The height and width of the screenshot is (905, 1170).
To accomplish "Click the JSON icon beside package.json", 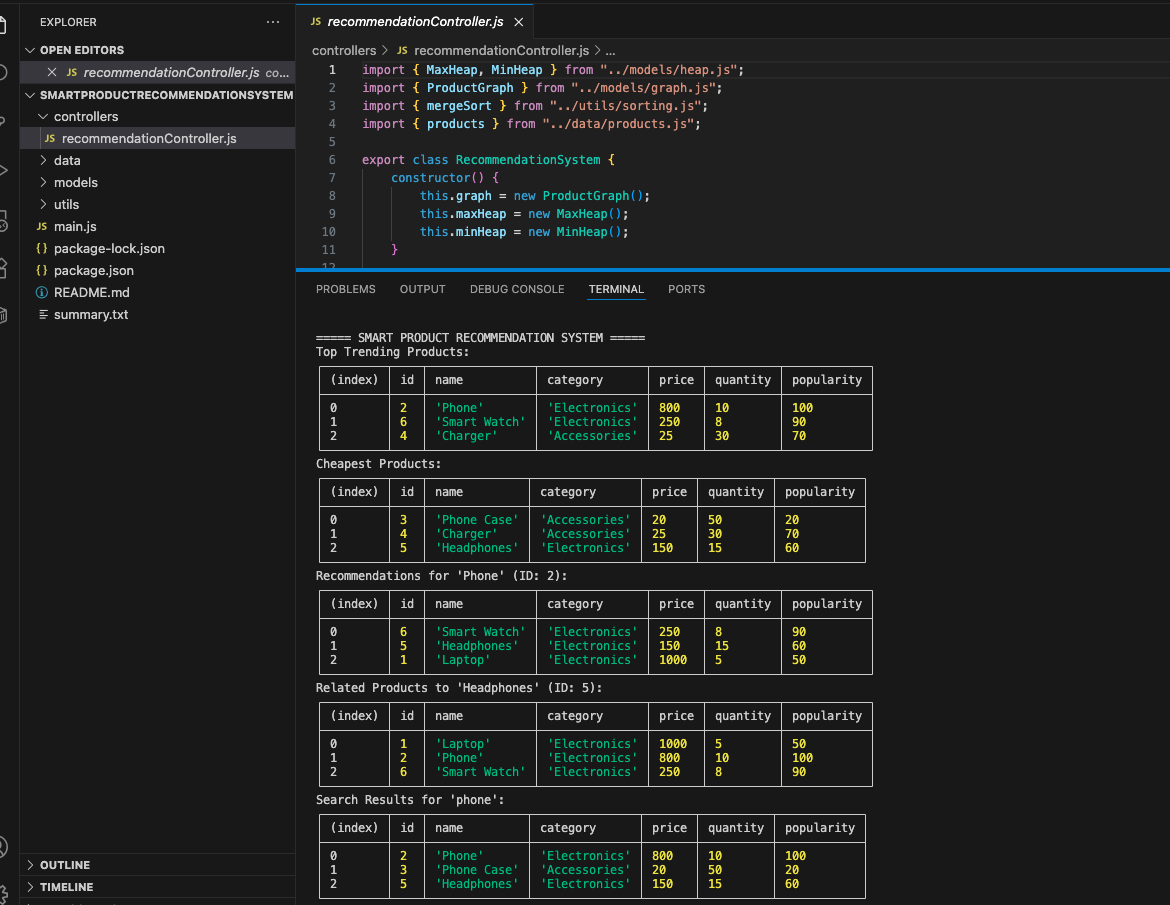I will pyautogui.click(x=42, y=270).
